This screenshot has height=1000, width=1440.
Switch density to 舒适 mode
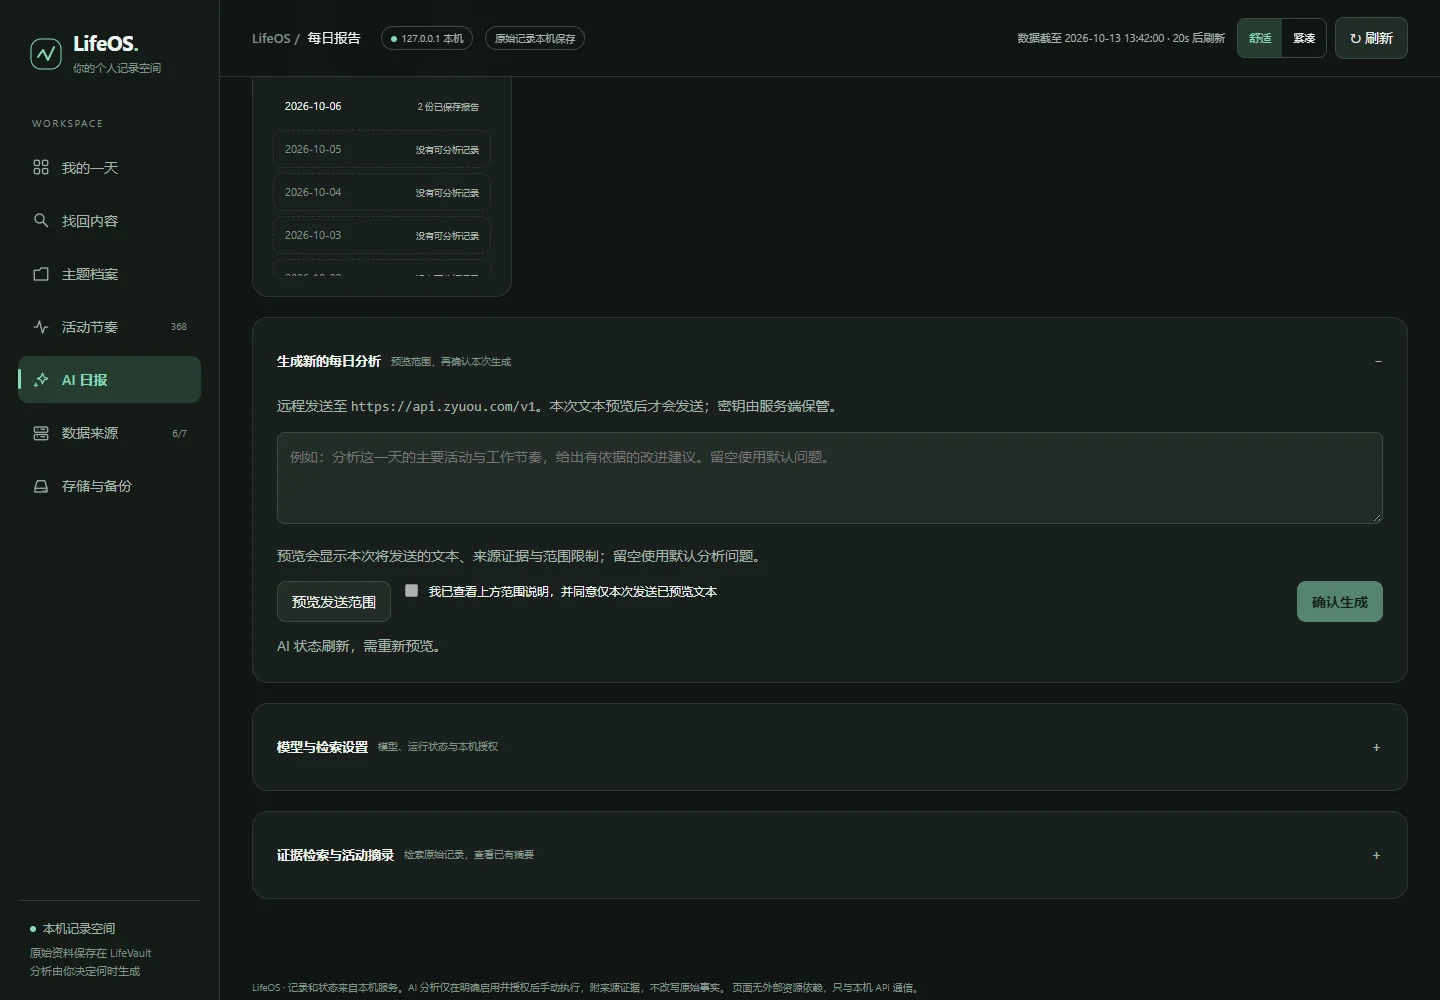(x=1260, y=38)
